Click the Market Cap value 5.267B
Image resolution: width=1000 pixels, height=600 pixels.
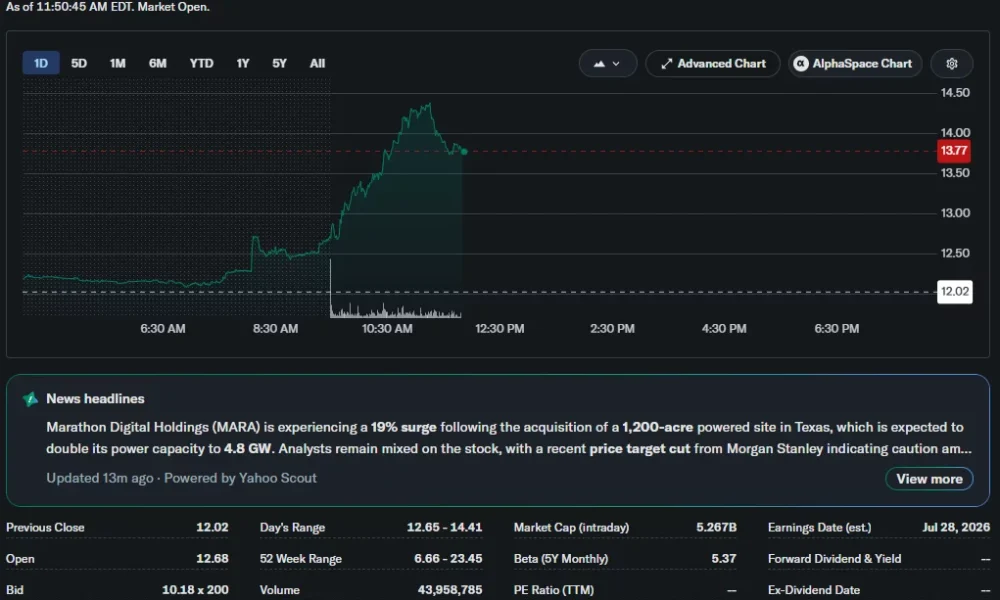pyautogui.click(x=716, y=527)
